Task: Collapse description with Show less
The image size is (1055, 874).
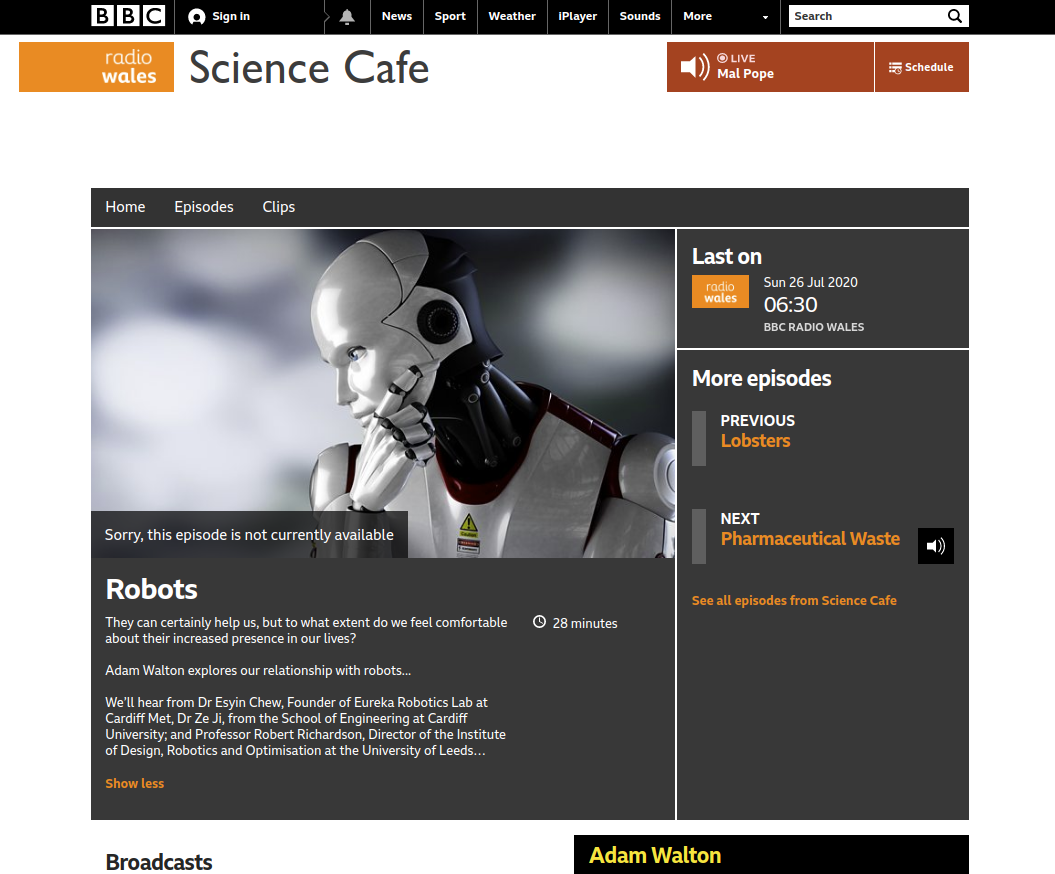Action: [x=135, y=783]
